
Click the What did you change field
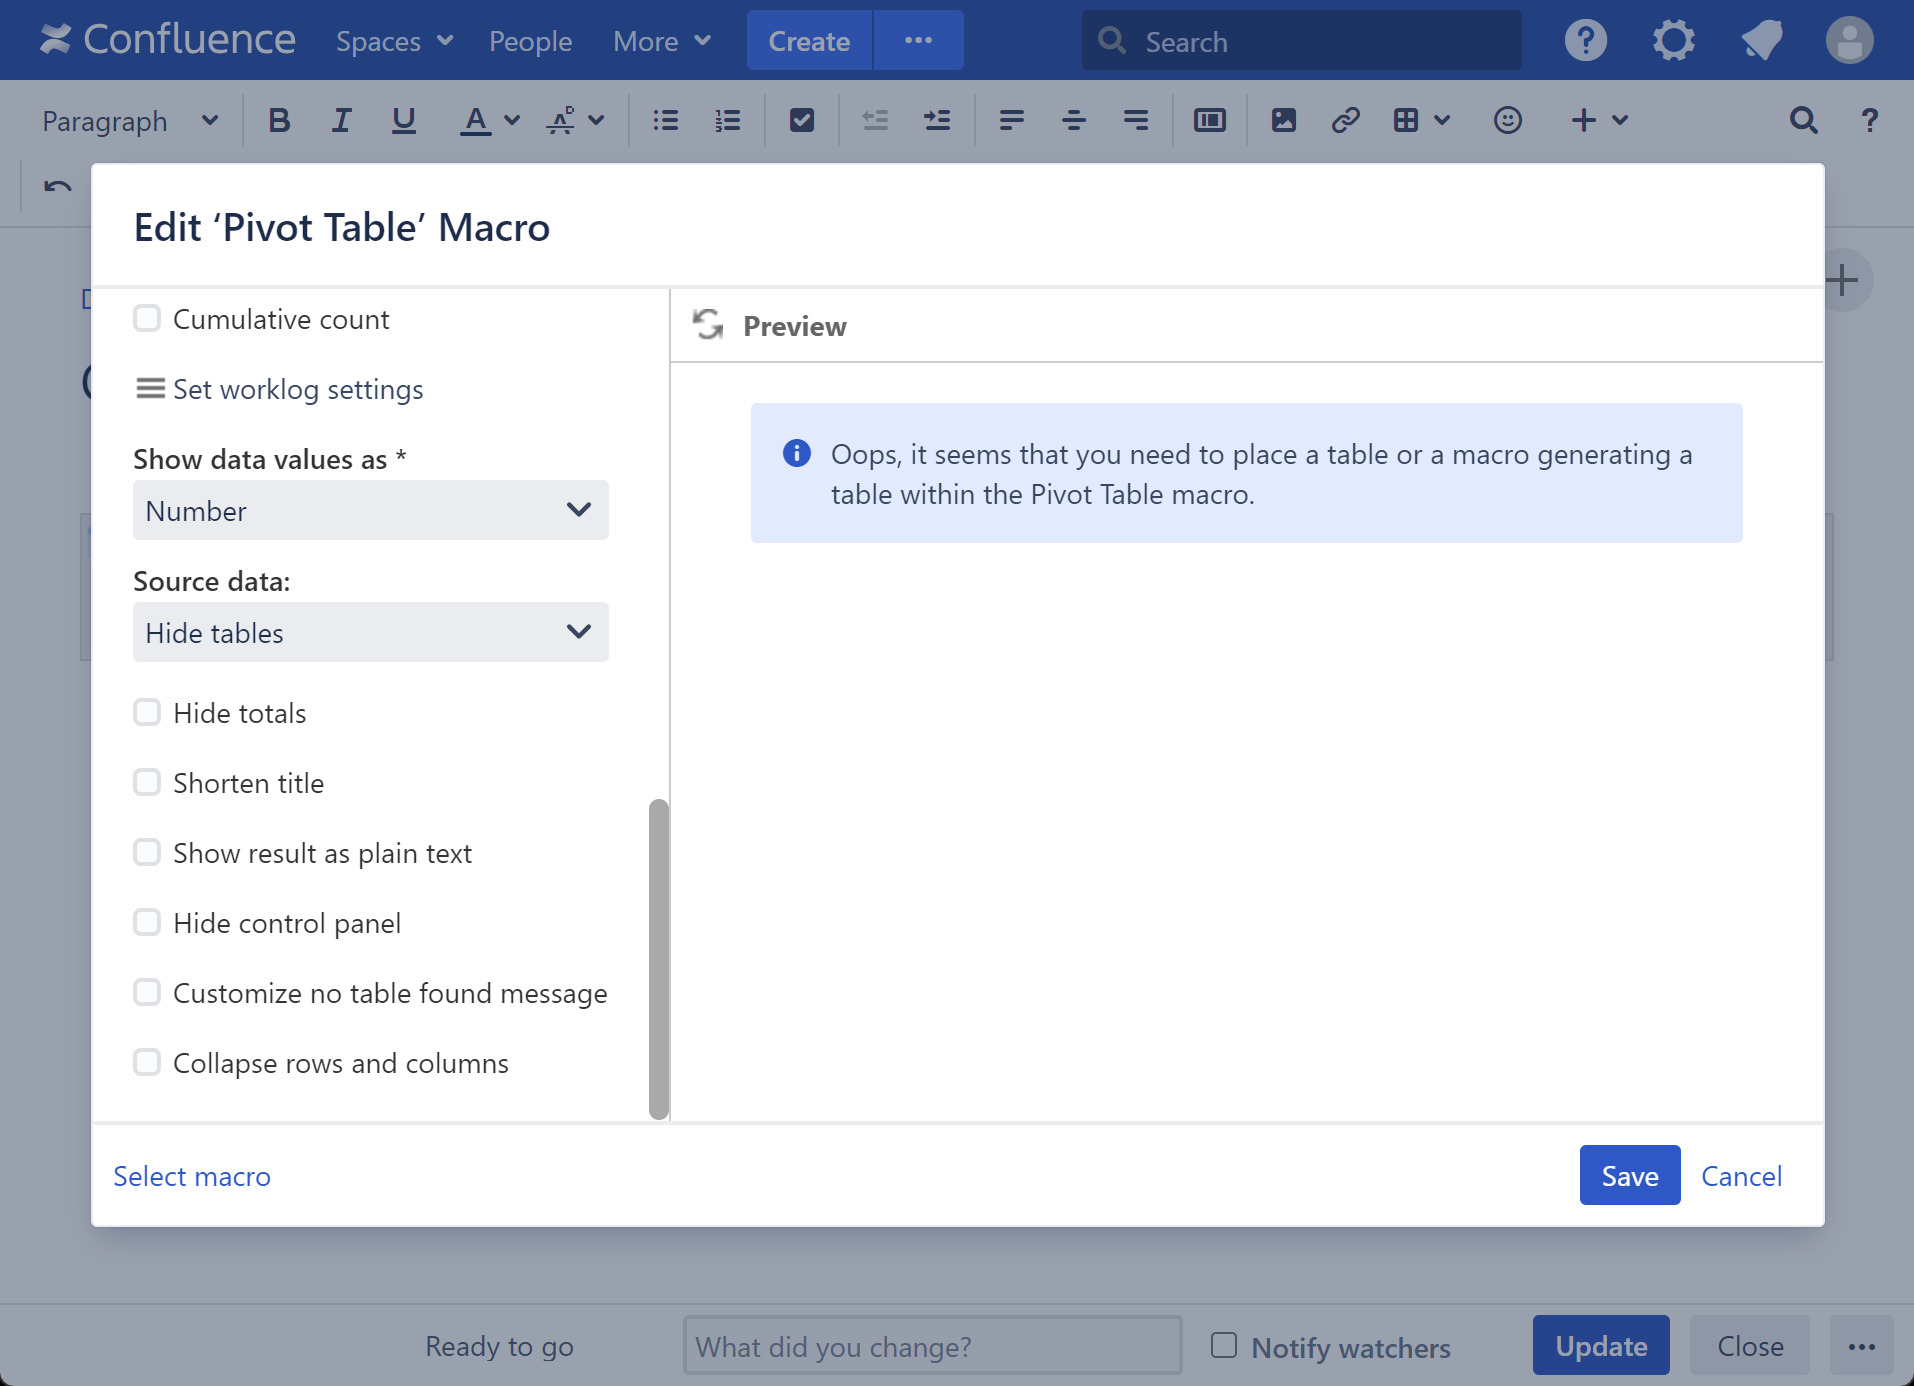tap(932, 1346)
